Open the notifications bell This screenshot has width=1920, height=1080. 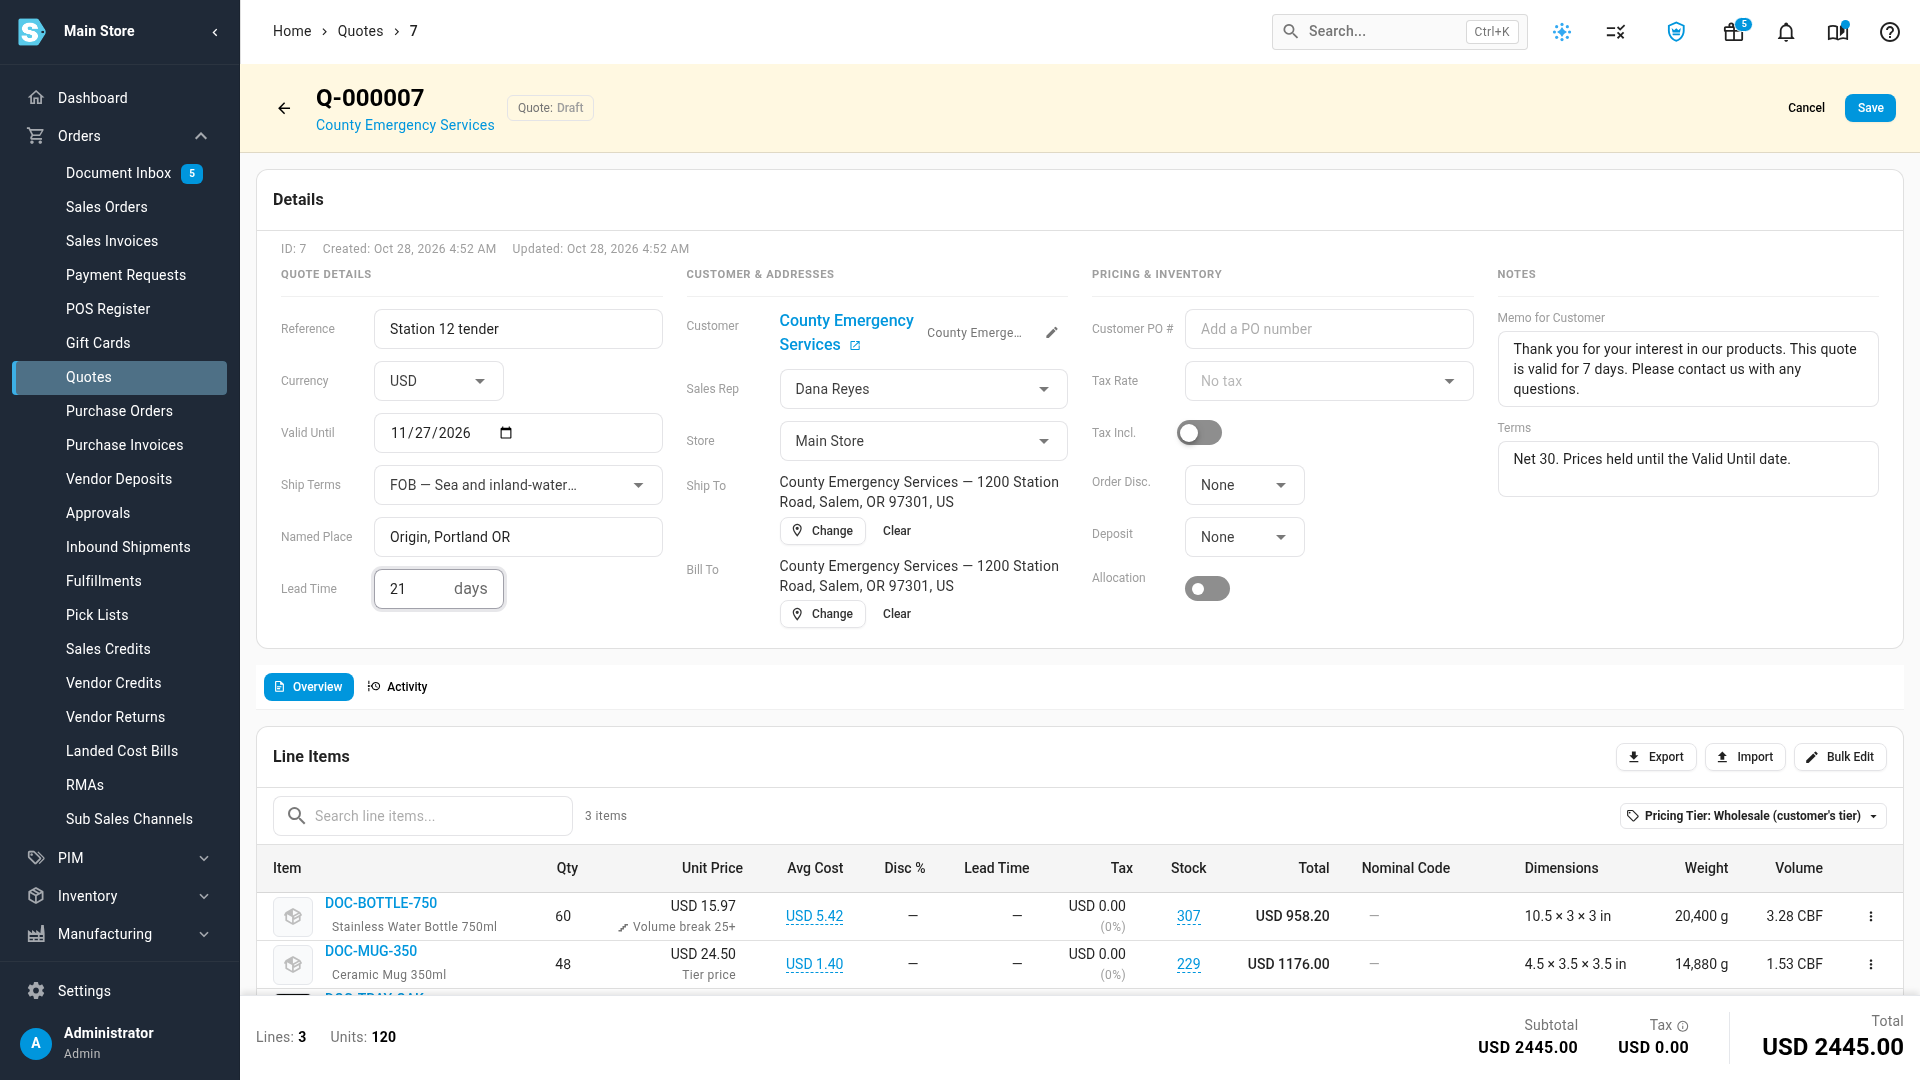pyautogui.click(x=1786, y=32)
